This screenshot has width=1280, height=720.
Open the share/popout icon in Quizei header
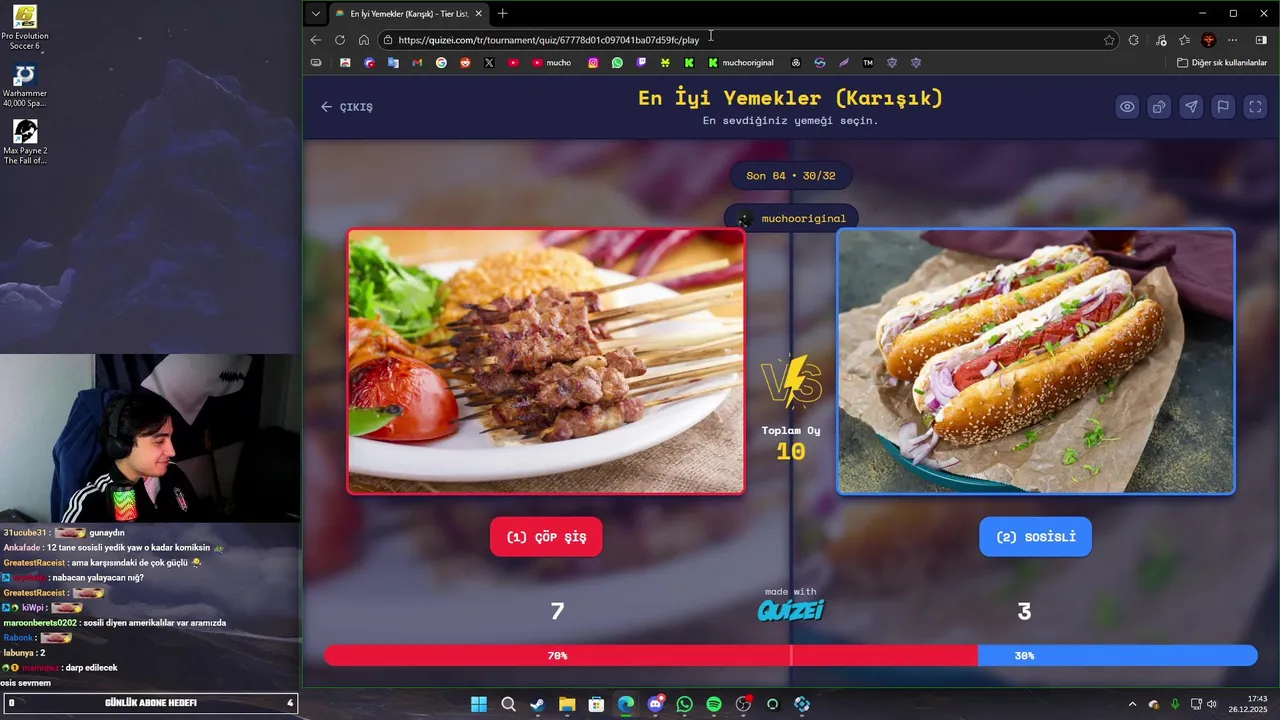tap(1159, 107)
